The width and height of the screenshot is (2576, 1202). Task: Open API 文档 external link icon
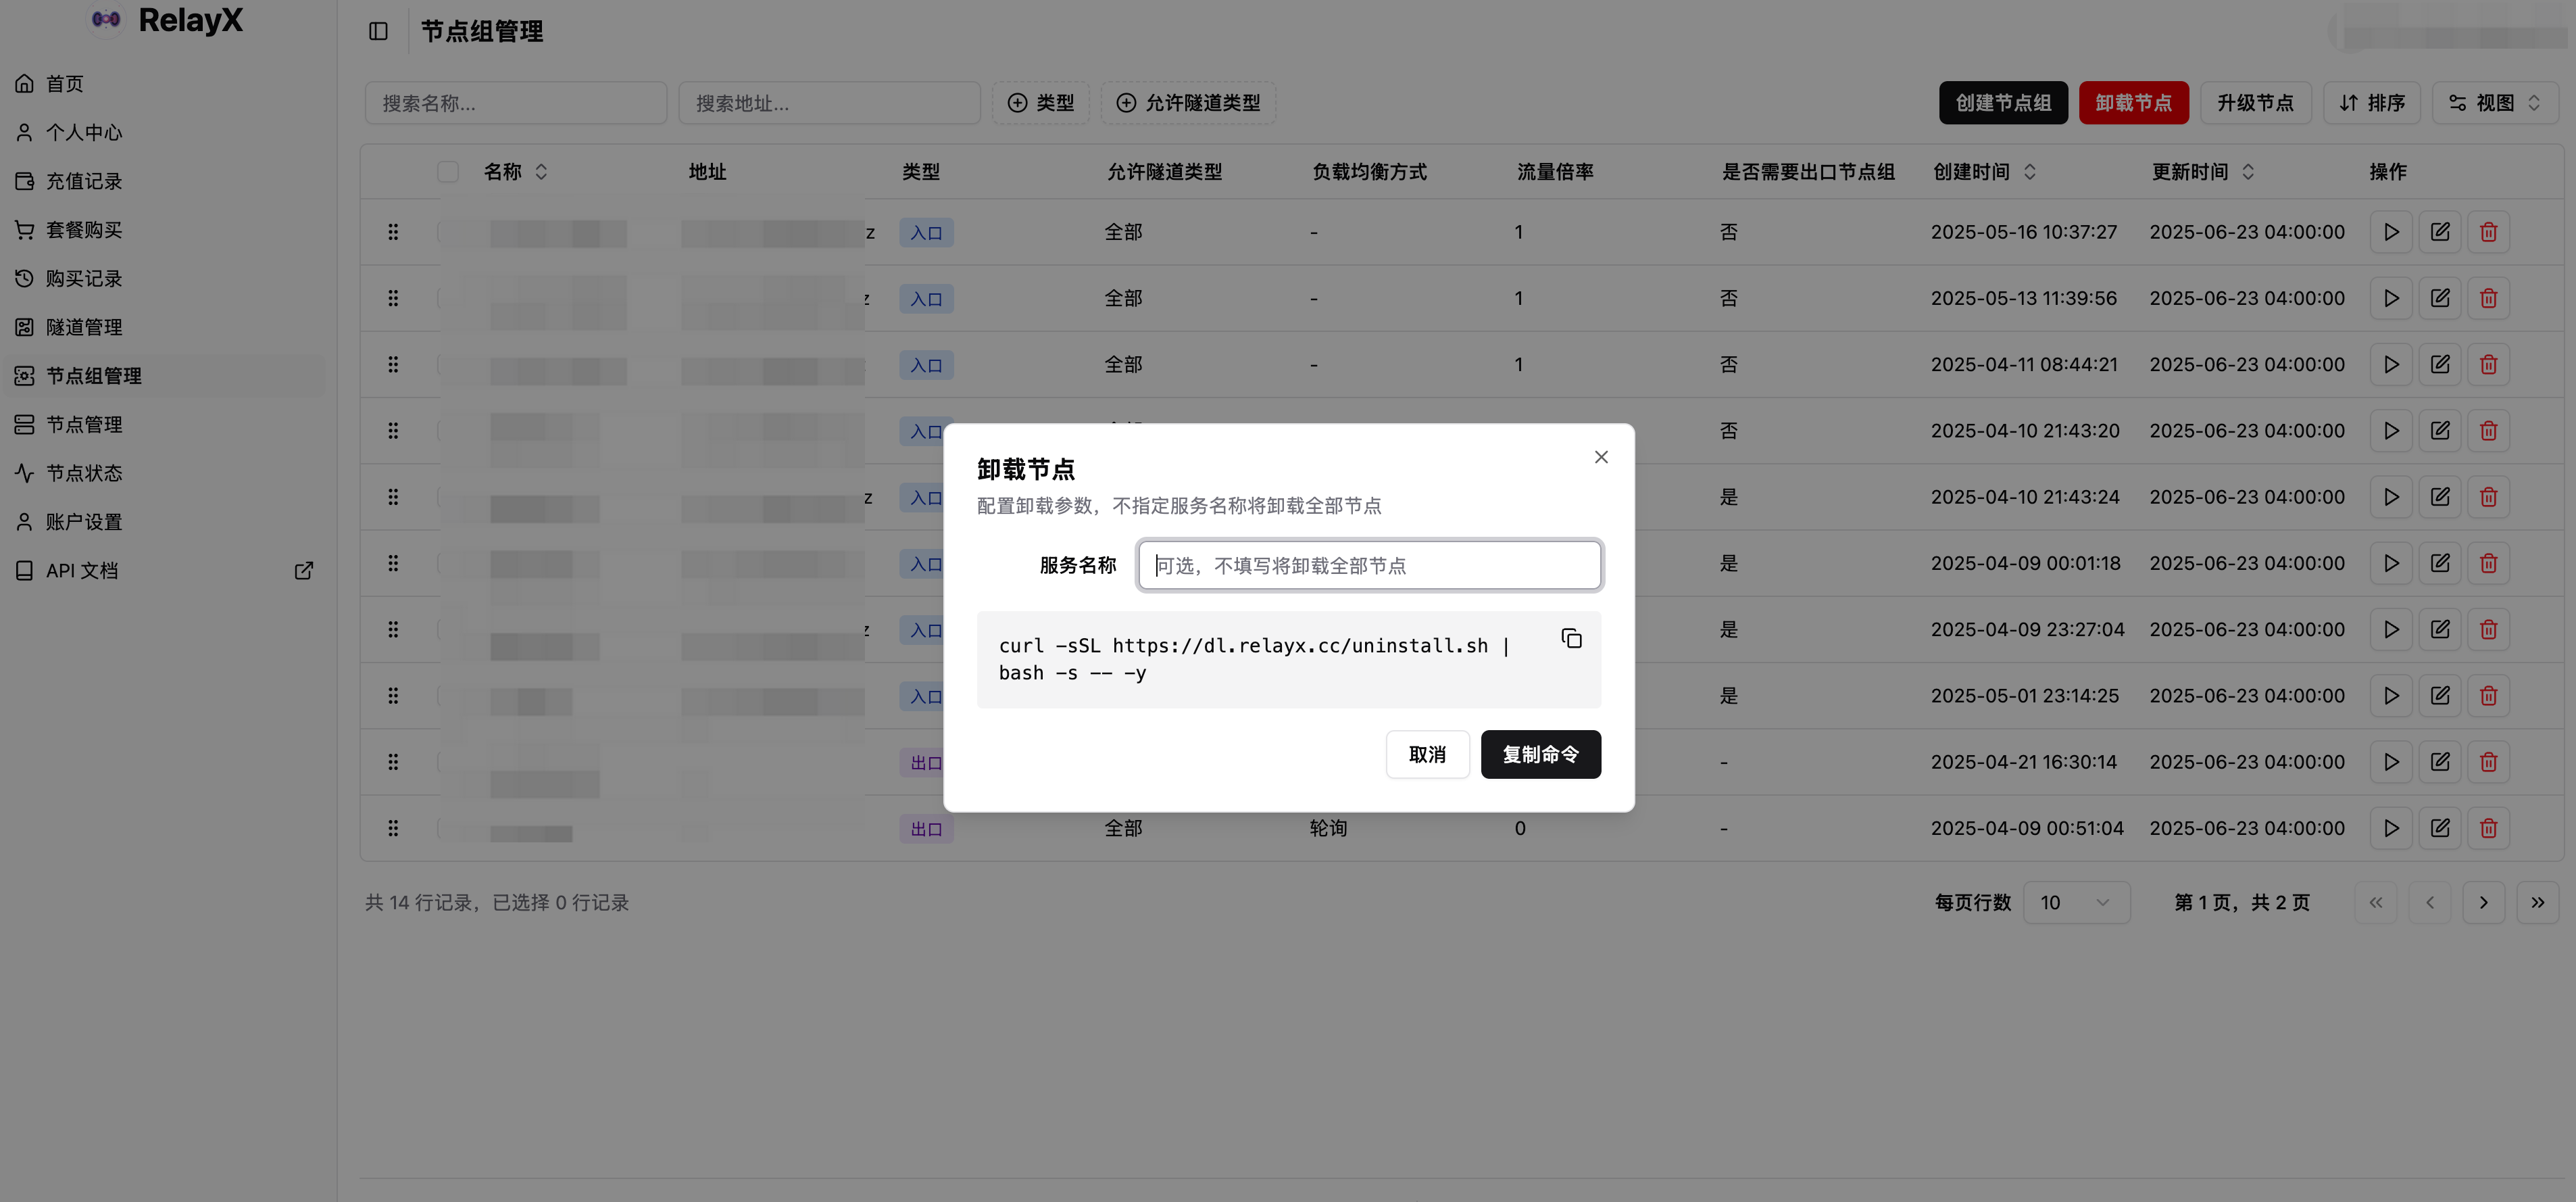coord(304,571)
